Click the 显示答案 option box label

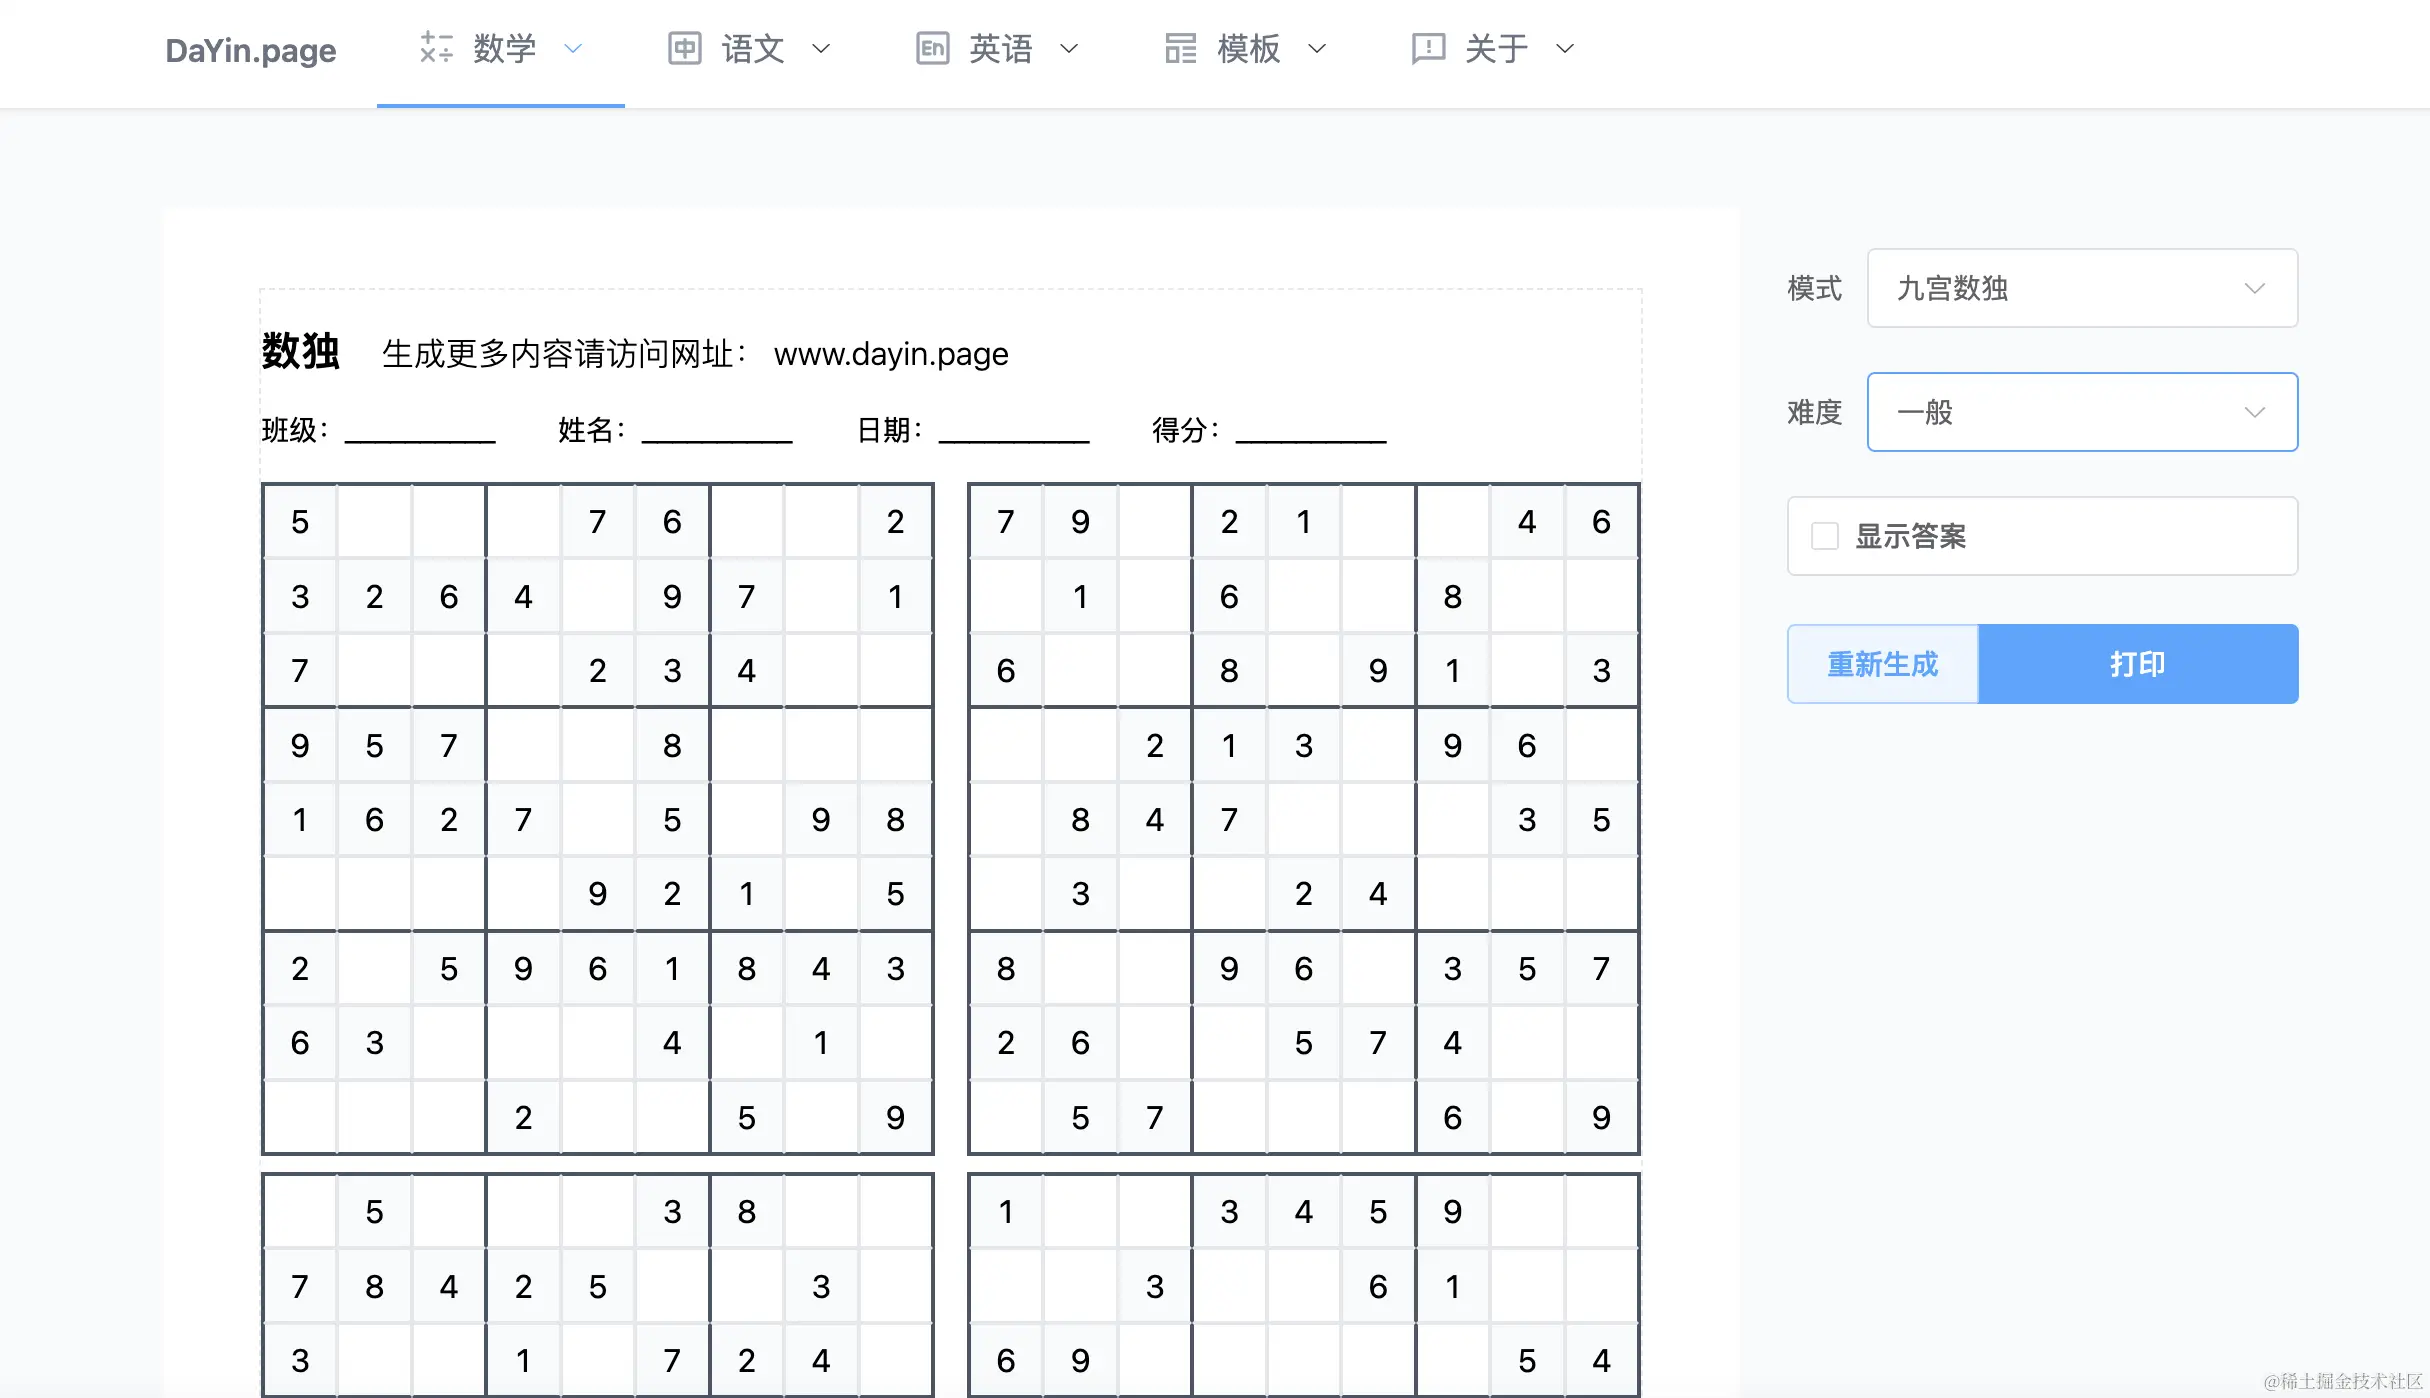(x=1910, y=536)
